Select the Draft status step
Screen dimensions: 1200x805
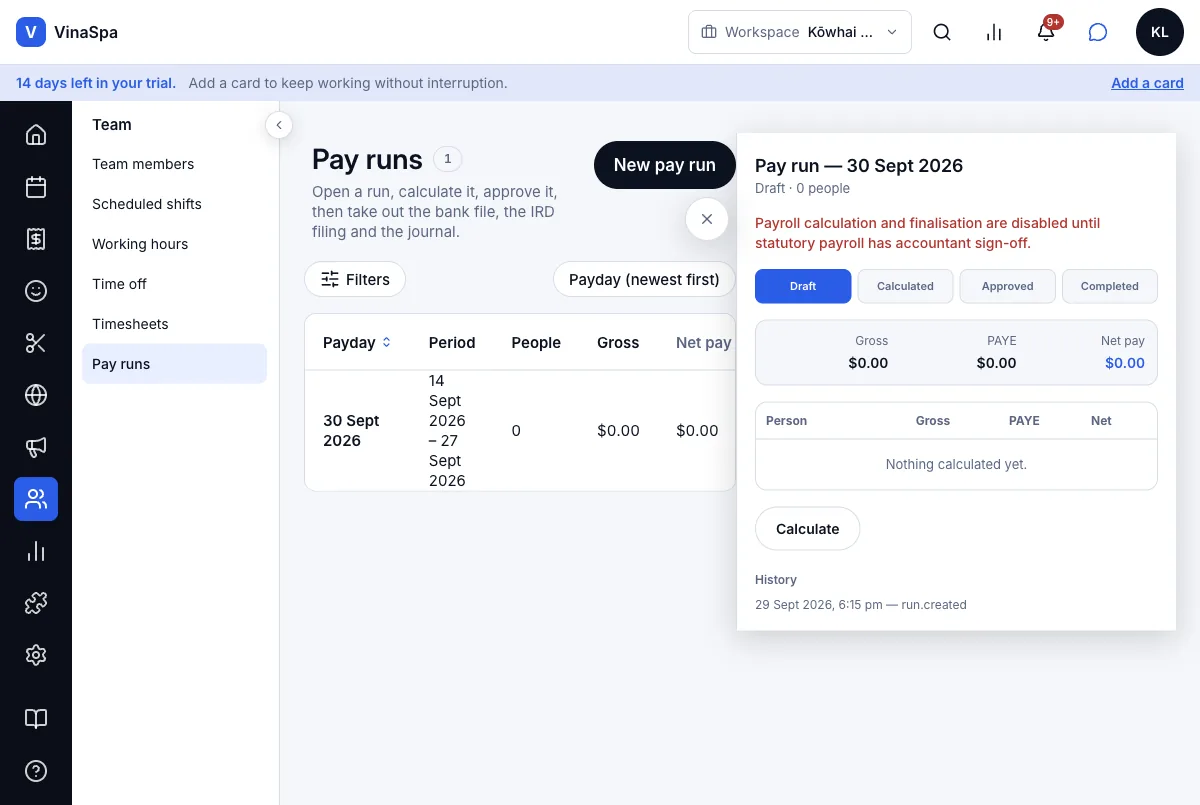tap(803, 286)
